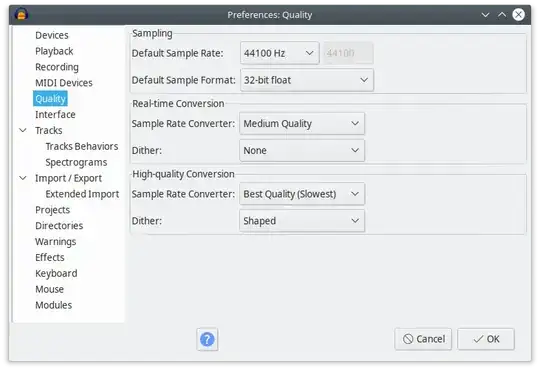The height and width of the screenshot is (370, 540).
Task: Close the Preferences dialog with X
Action: point(518,14)
